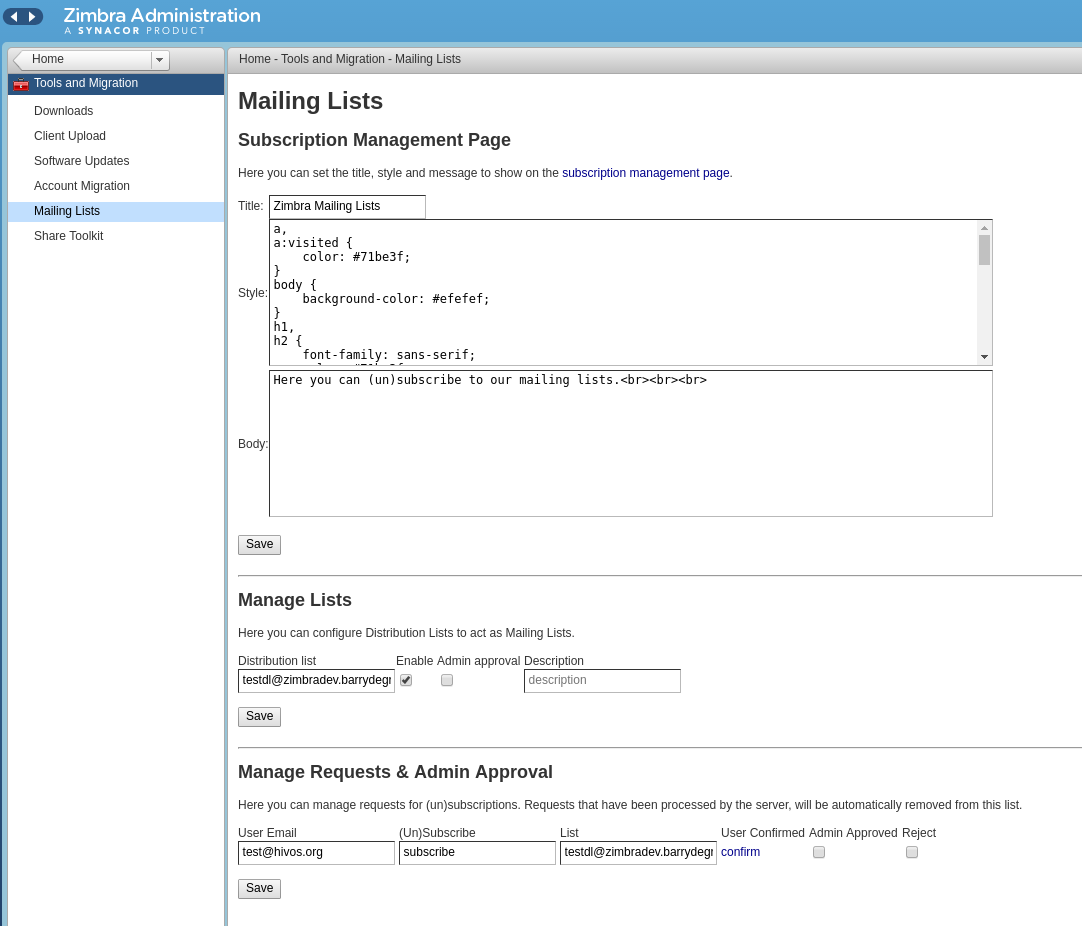Screen dimensions: 1082x926
Task: Open Account Migration in the sidebar
Action: tap(81, 186)
